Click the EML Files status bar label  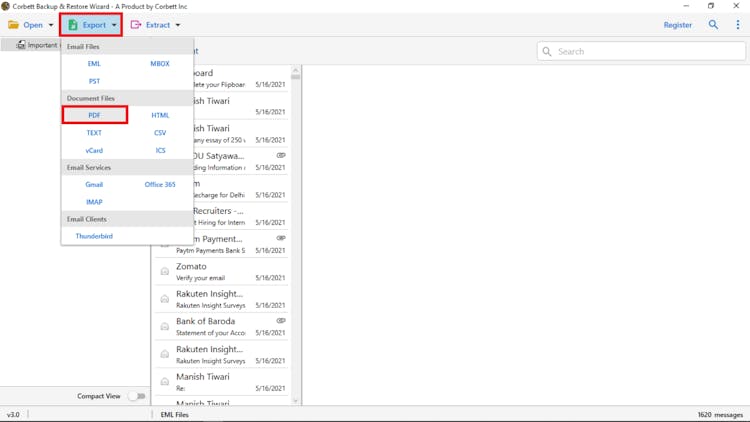coord(175,415)
